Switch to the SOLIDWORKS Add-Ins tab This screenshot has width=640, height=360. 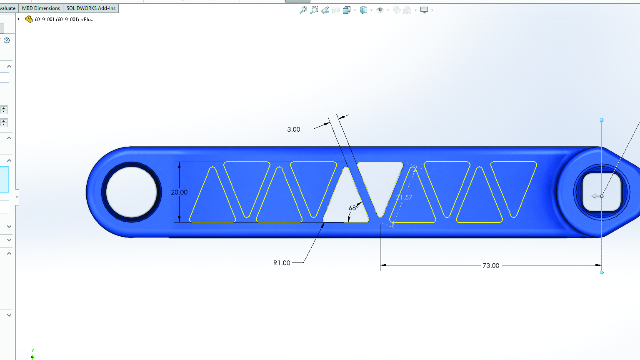[x=91, y=8]
